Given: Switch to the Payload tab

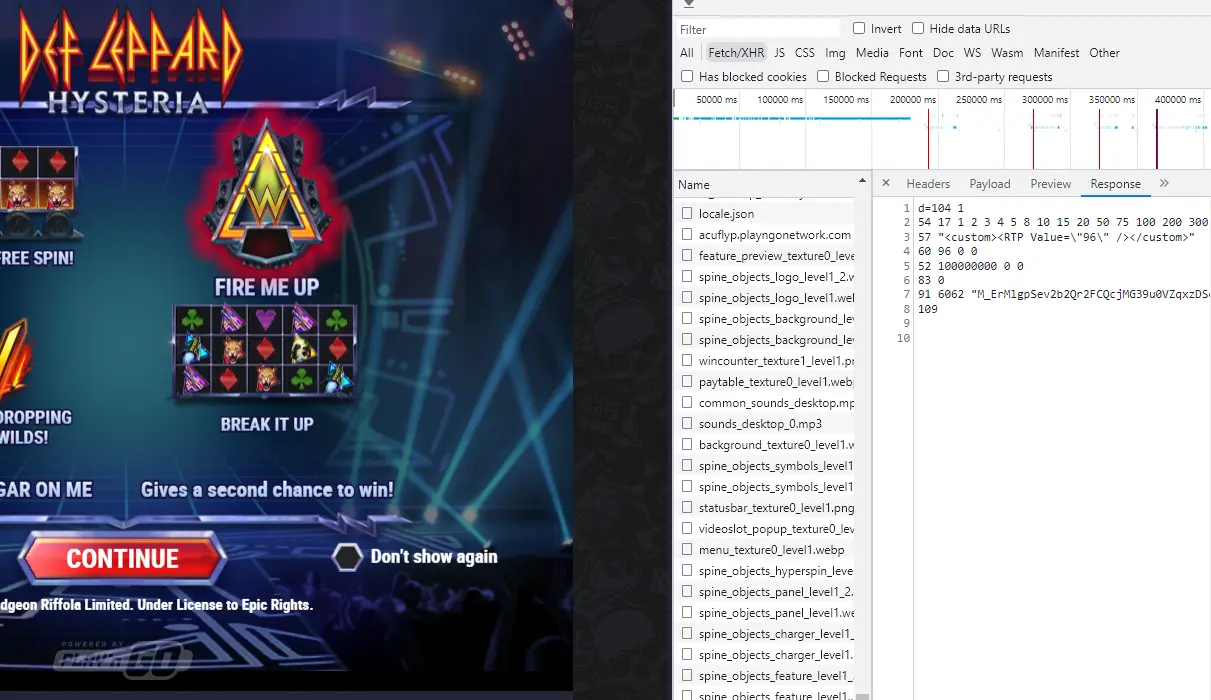Looking at the screenshot, I should (x=990, y=184).
